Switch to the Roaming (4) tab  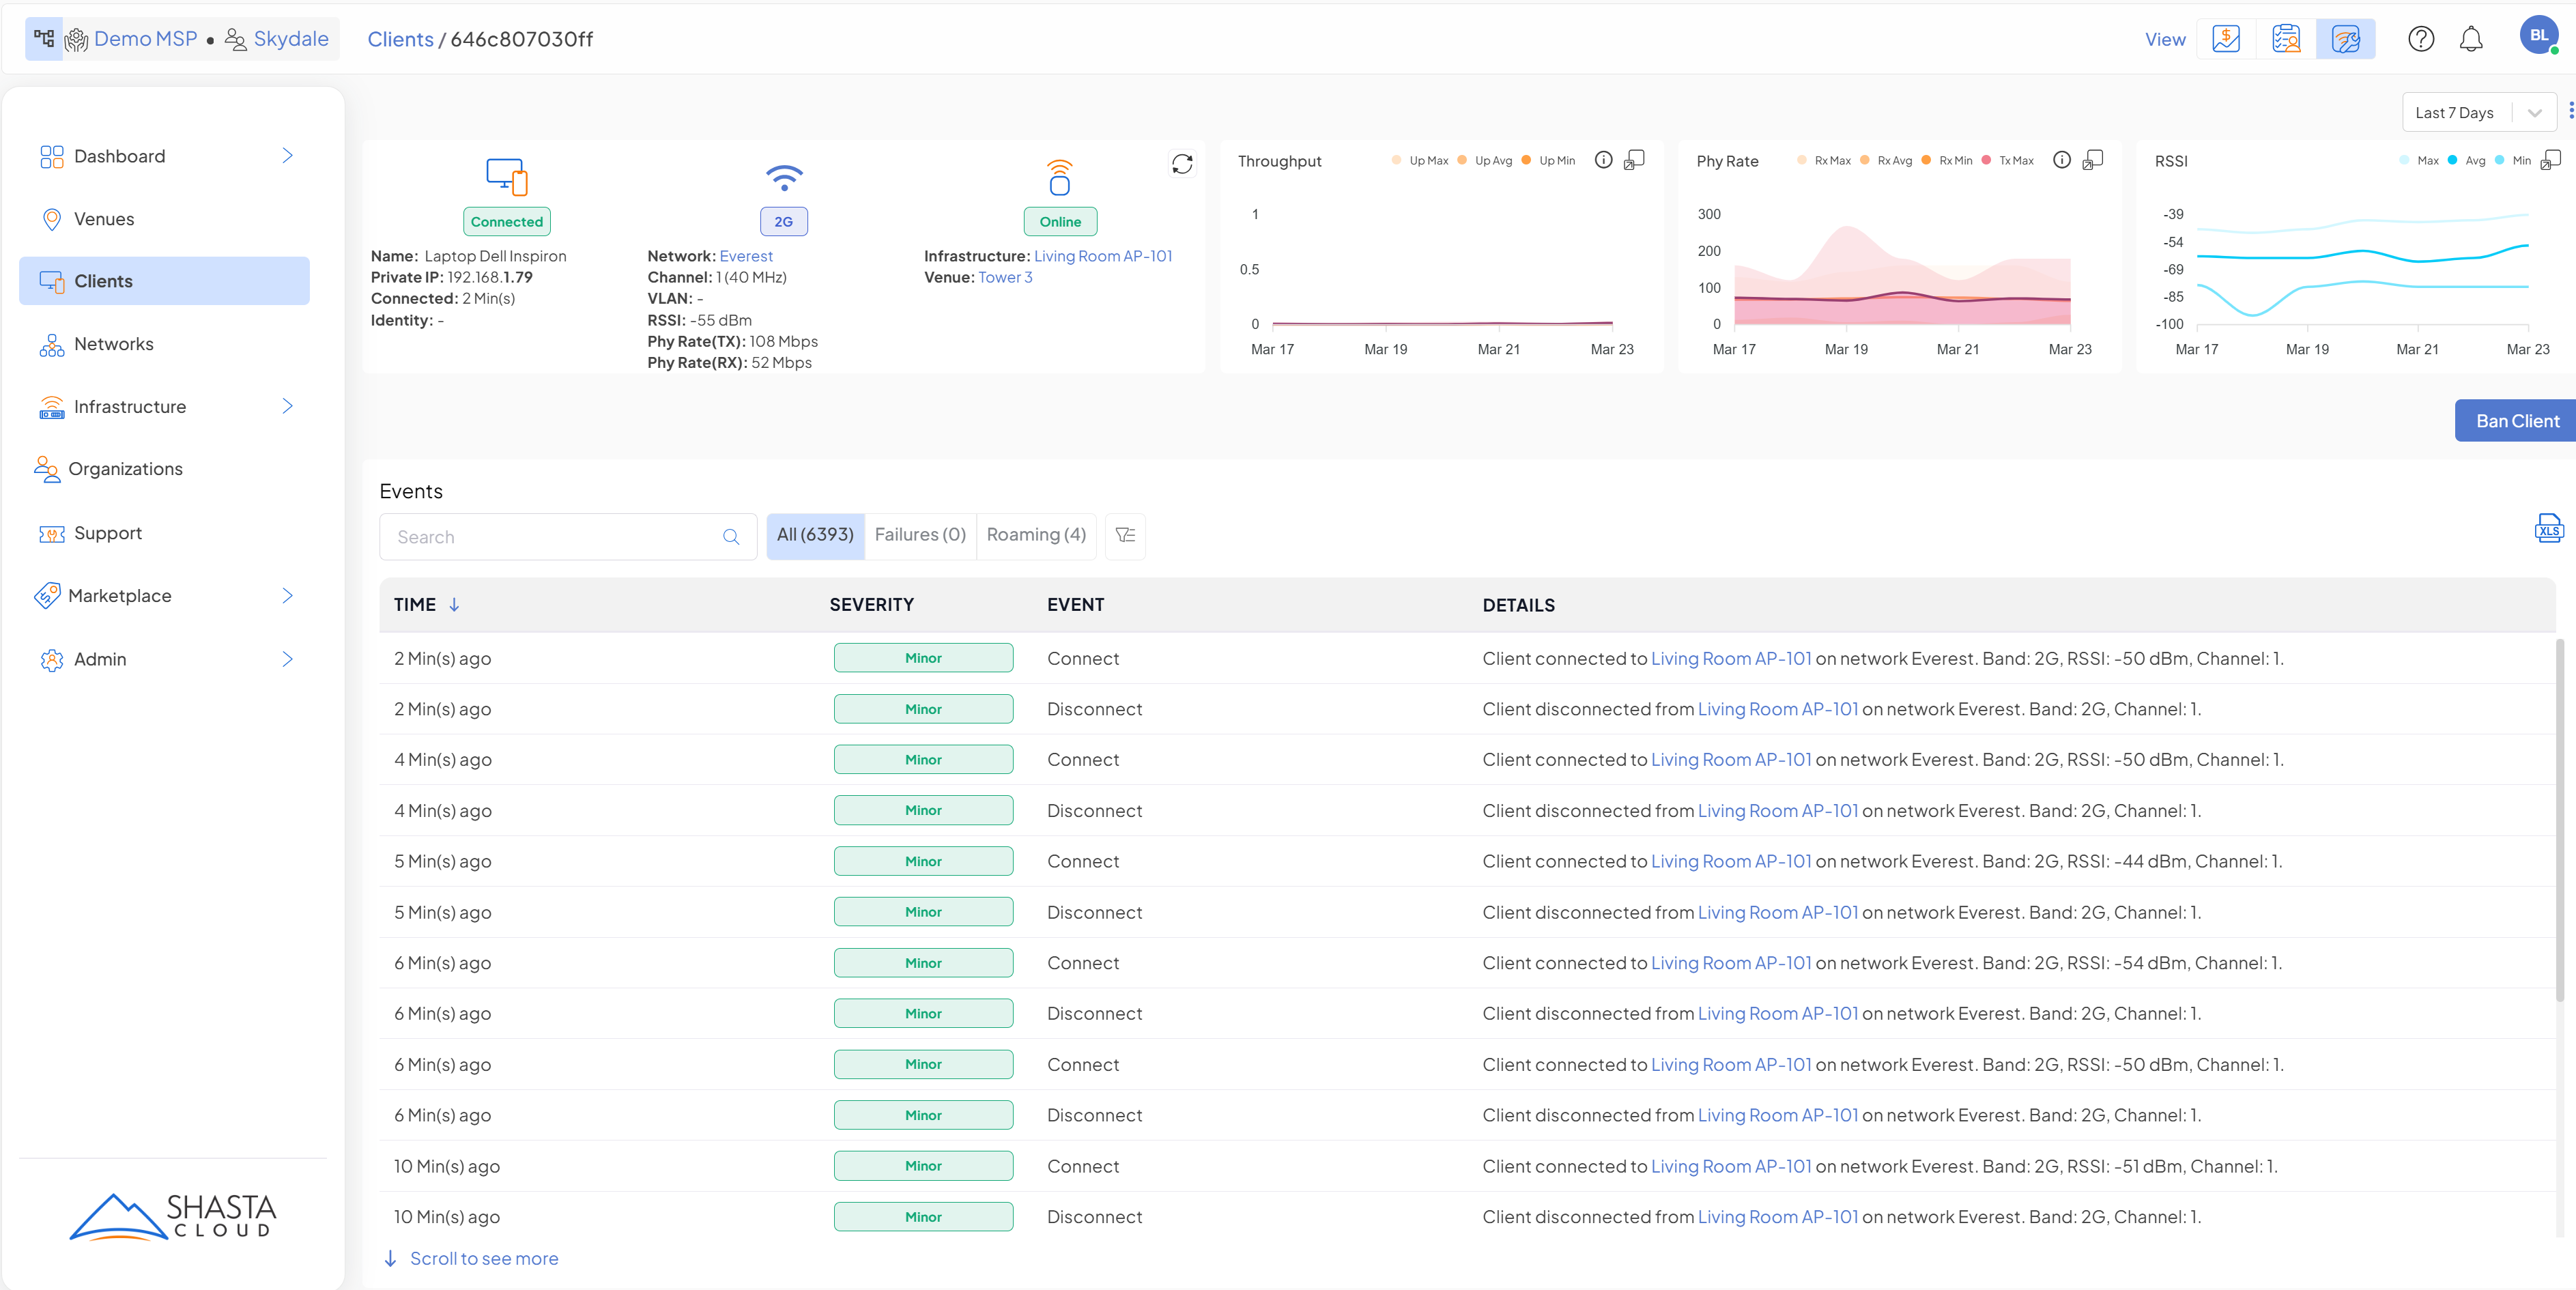[1035, 535]
